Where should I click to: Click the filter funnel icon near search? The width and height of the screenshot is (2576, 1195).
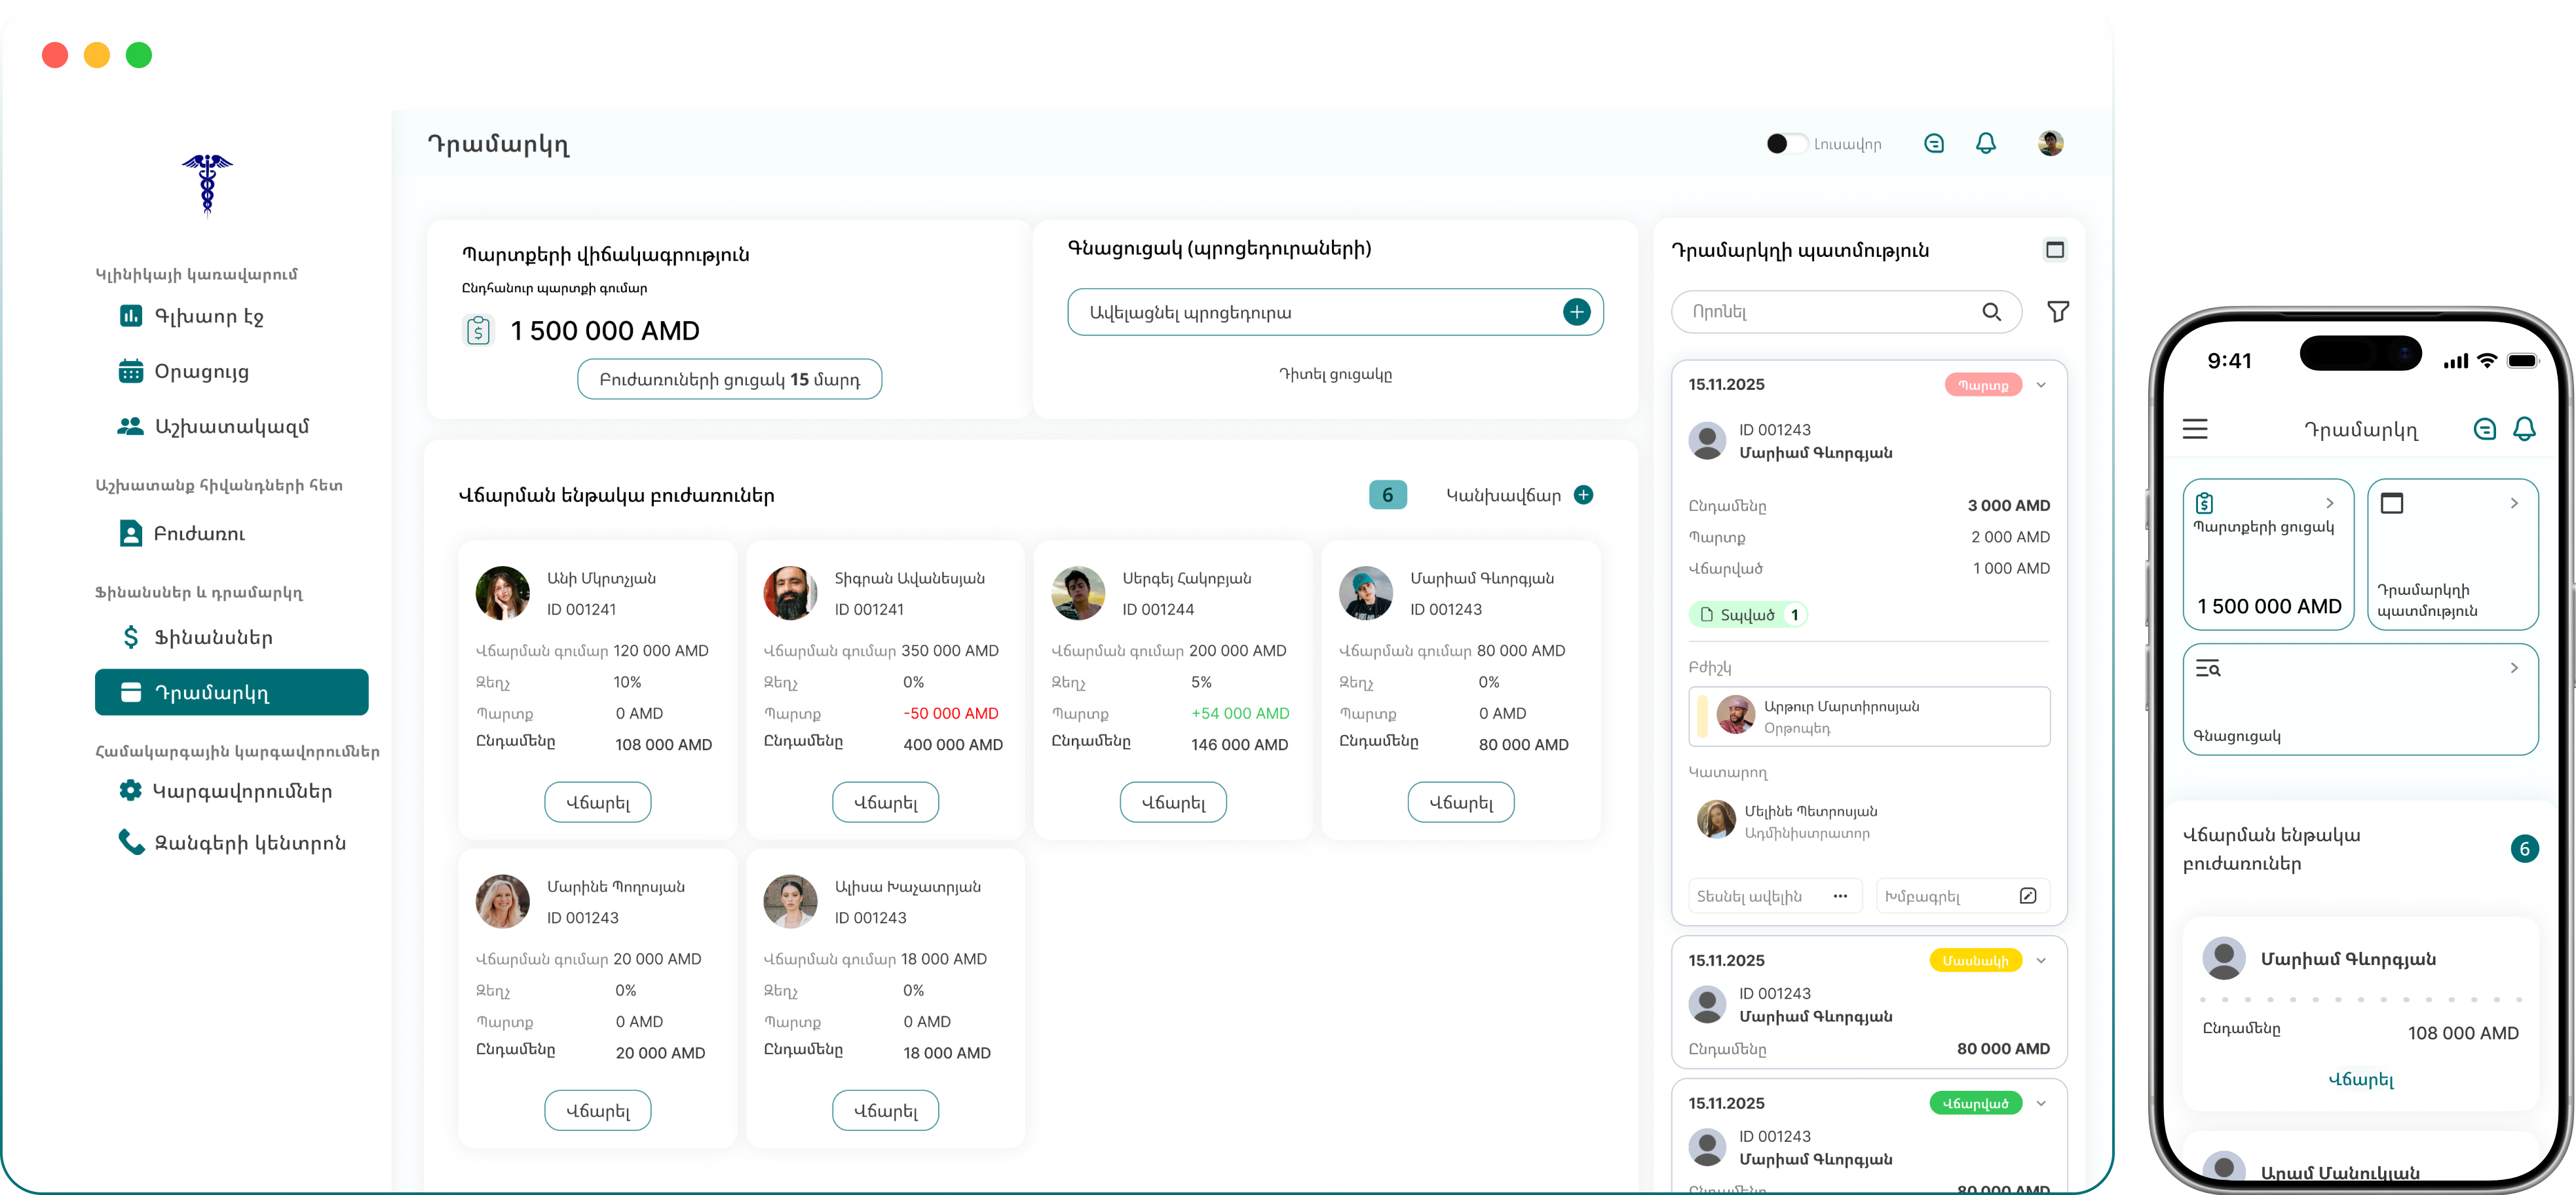click(x=2058, y=312)
